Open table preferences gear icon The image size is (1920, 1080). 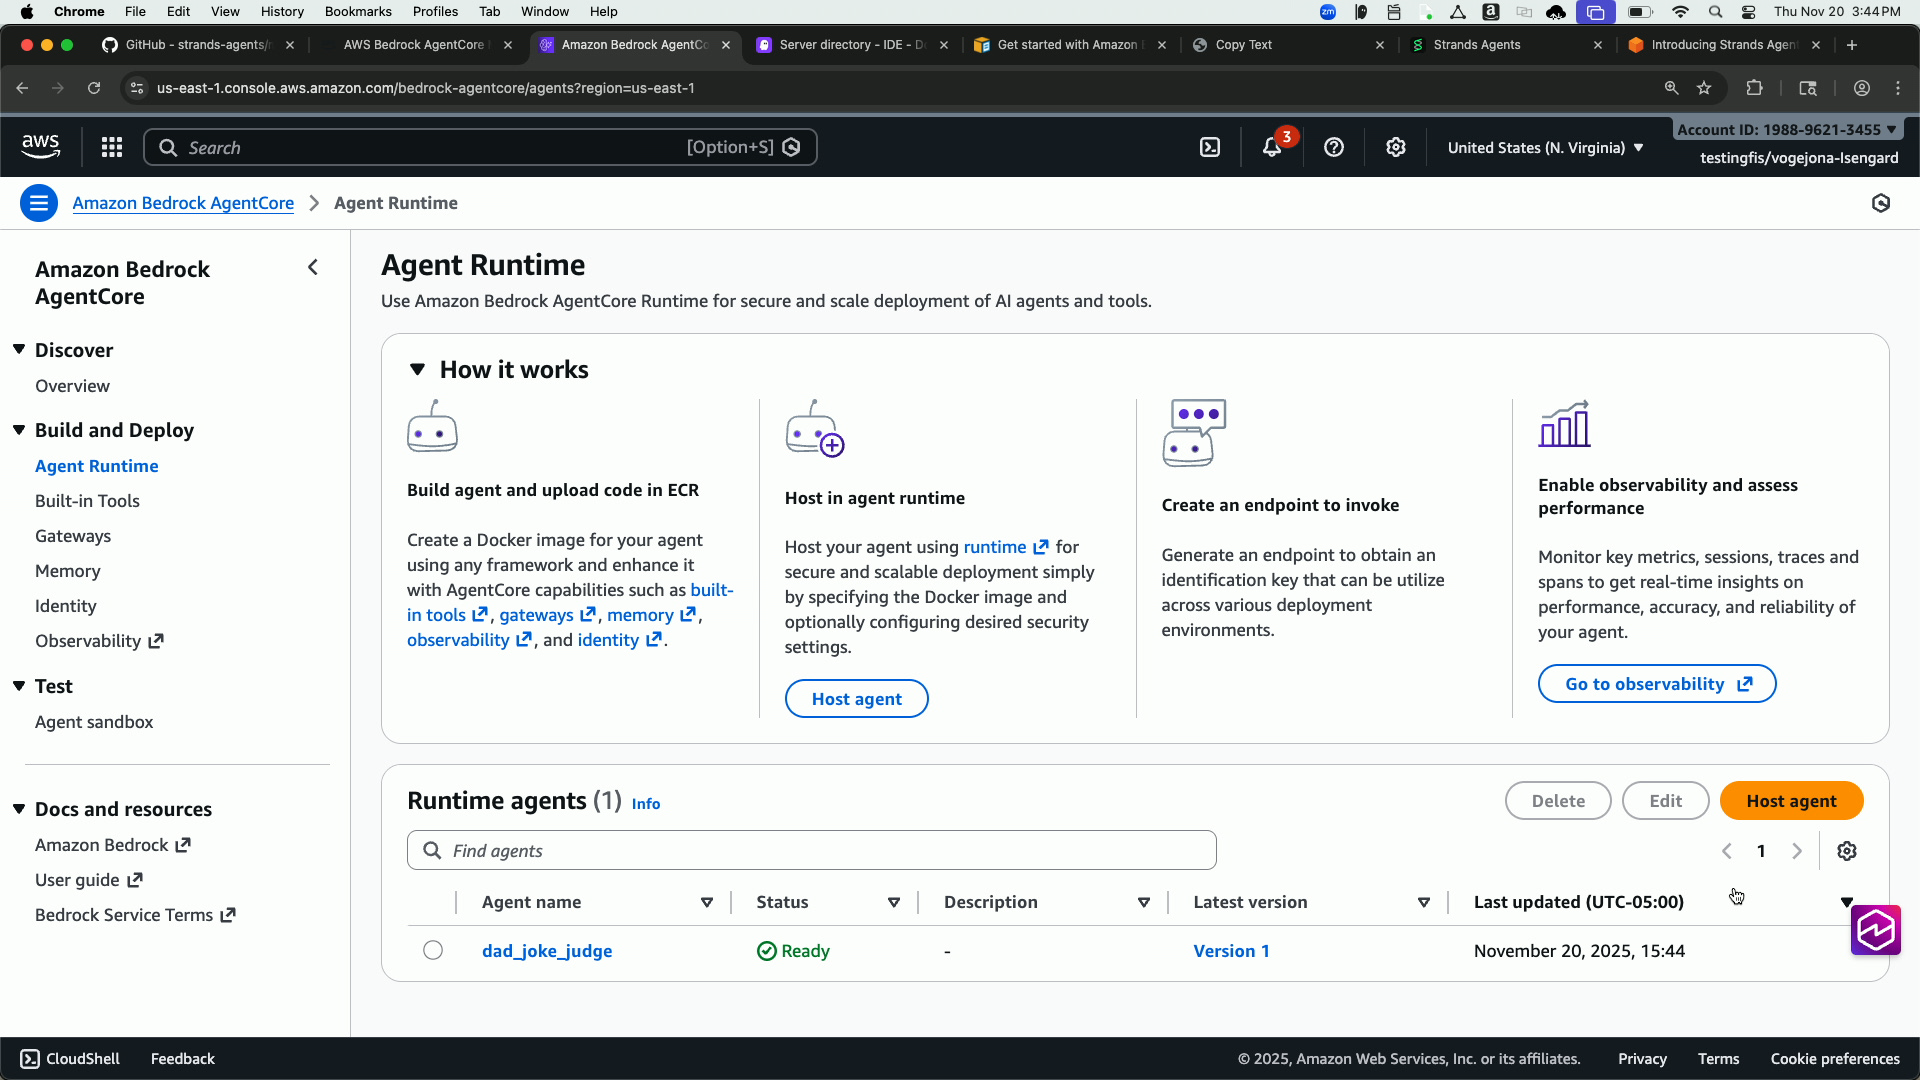(x=1847, y=851)
